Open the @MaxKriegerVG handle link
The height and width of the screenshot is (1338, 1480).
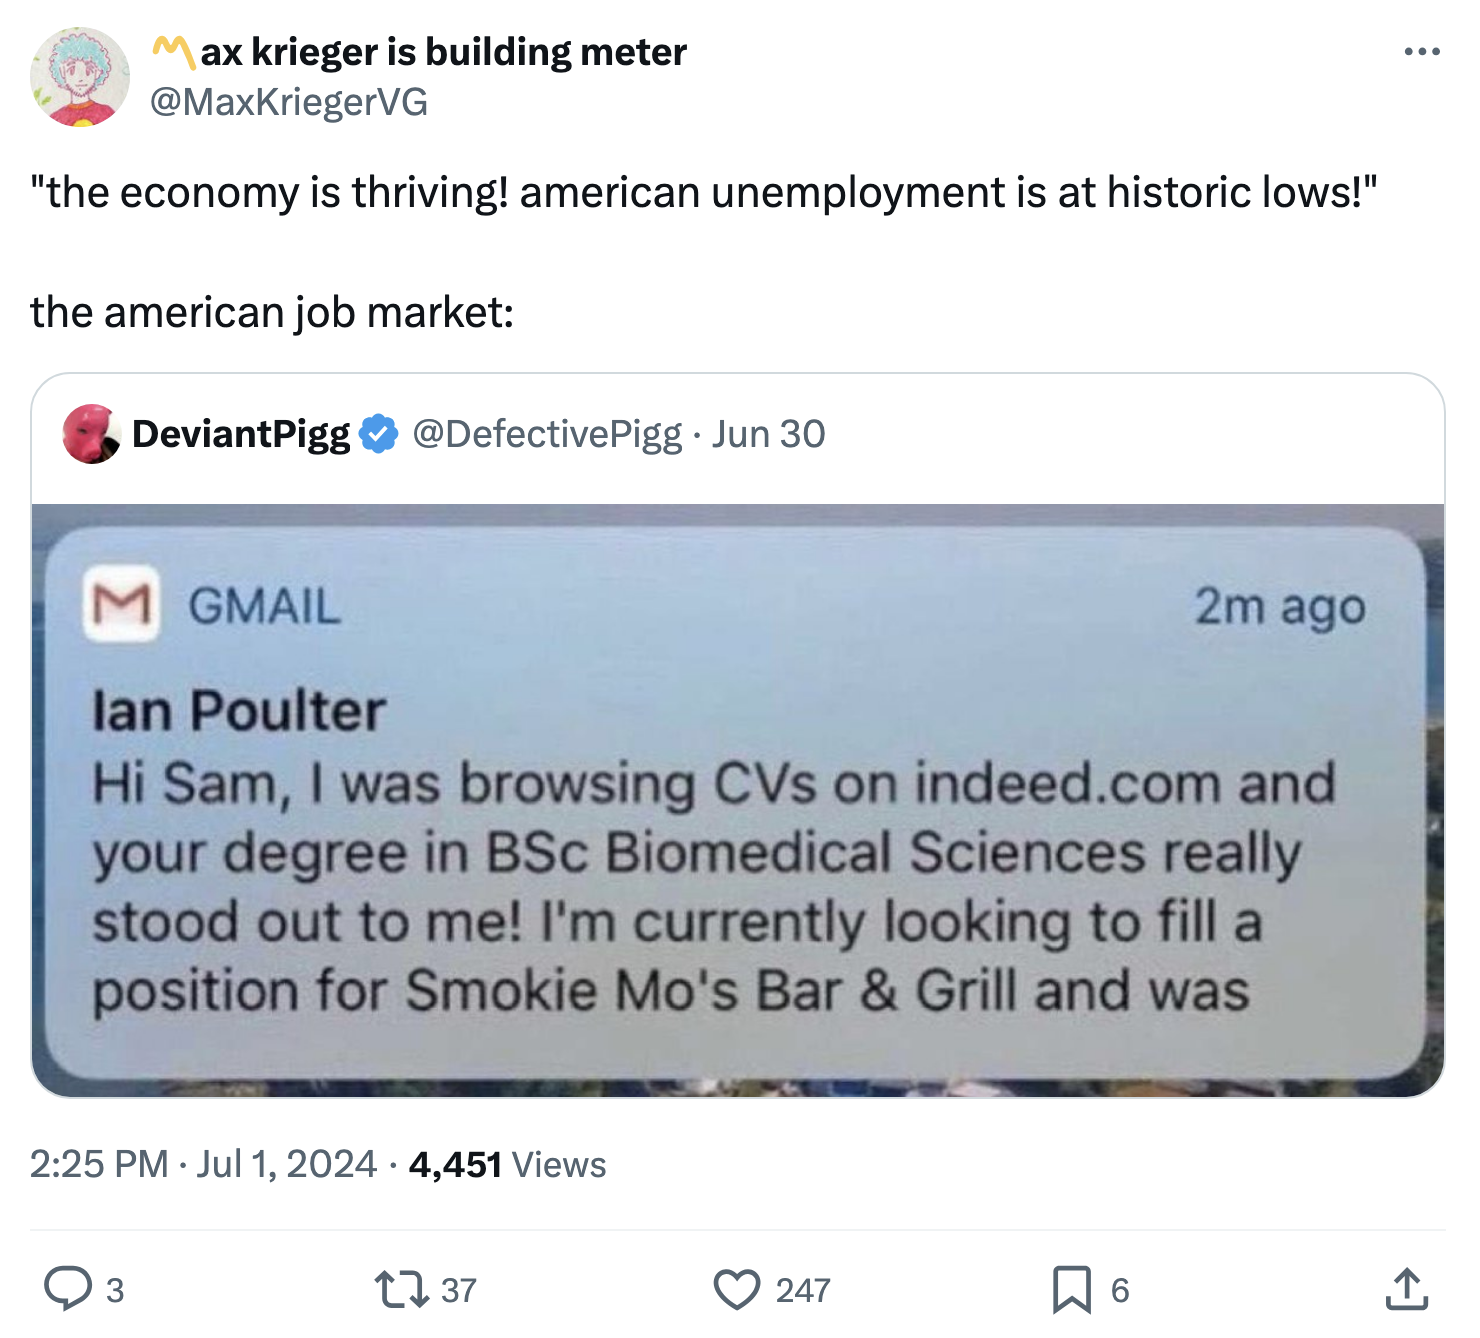point(289,102)
